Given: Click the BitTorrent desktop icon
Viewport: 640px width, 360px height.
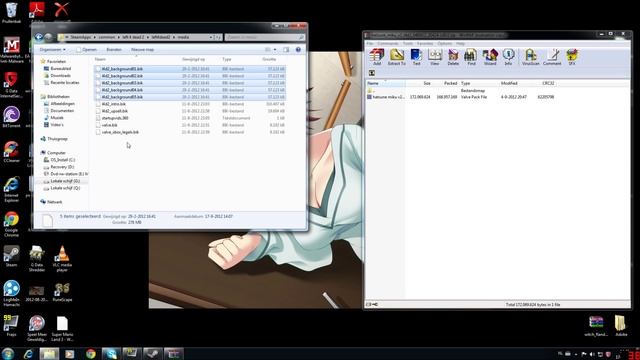Looking at the screenshot, I should click(x=11, y=117).
